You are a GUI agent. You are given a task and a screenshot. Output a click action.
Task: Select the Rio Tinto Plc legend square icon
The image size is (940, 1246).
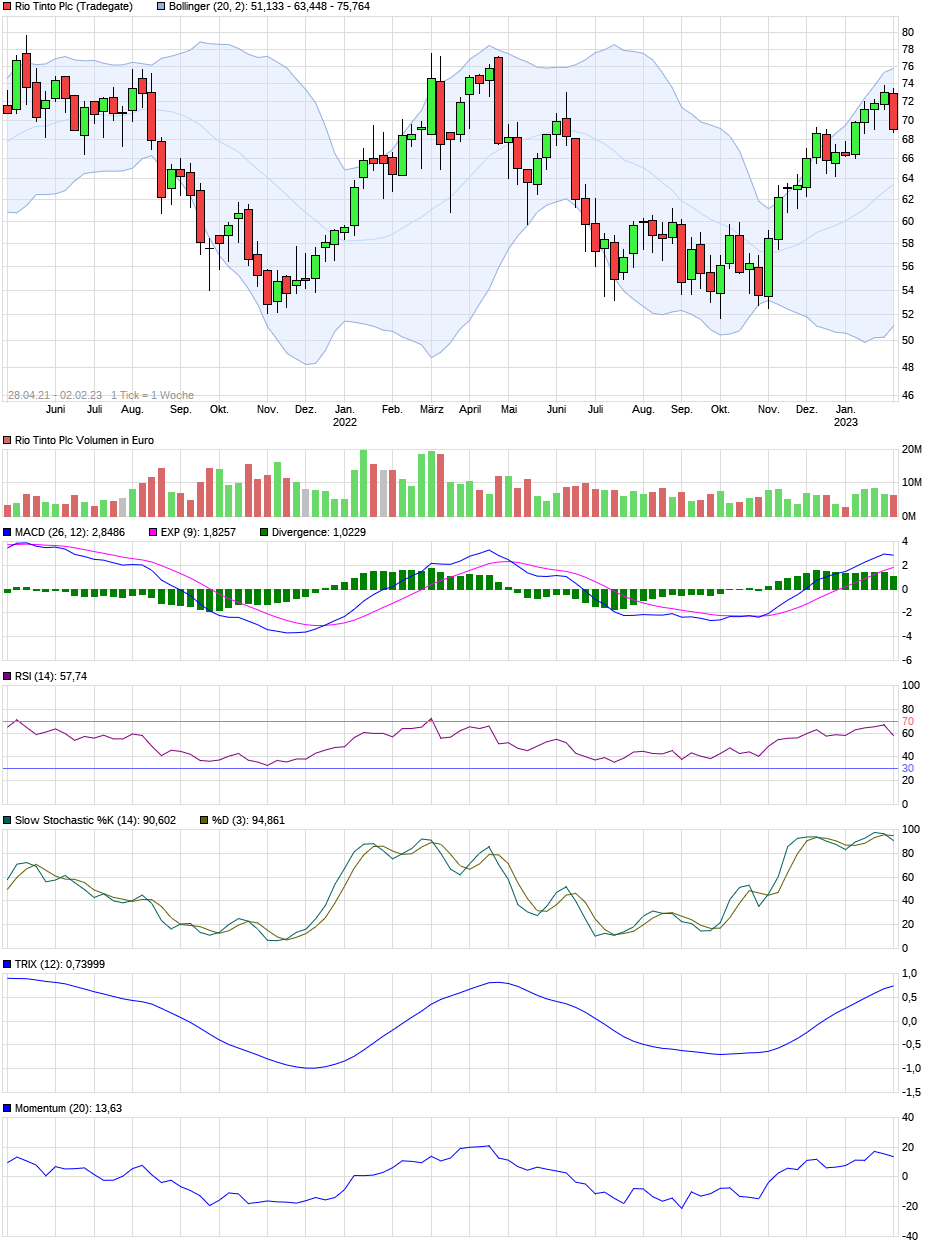pos(5,7)
